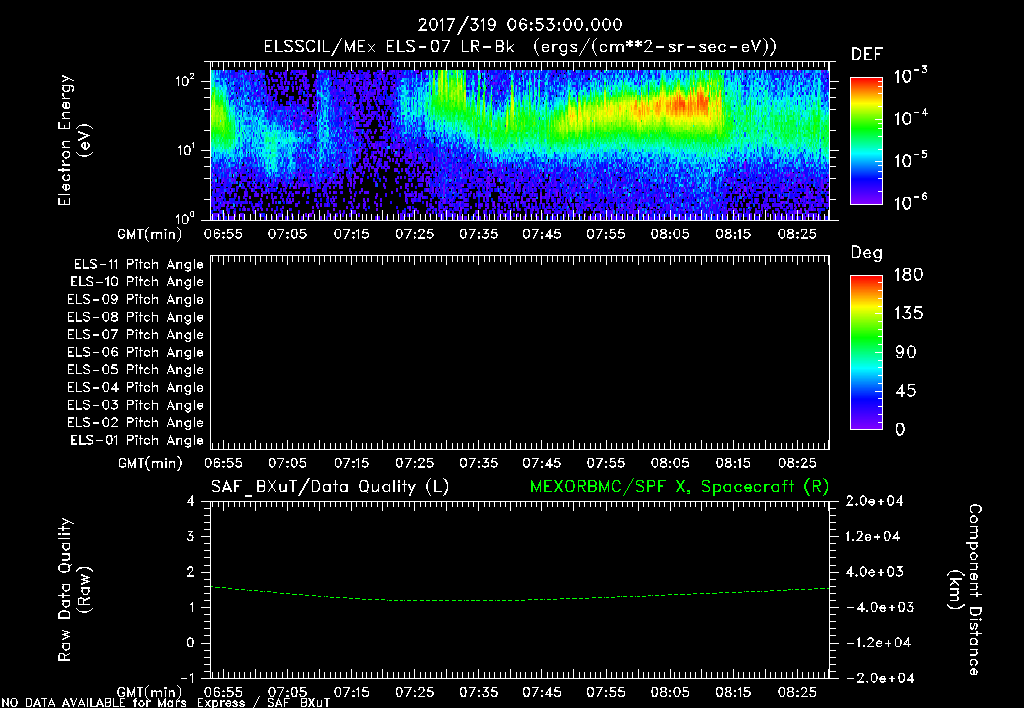
Task: Click the 10^-4 value on DEF scale
Action: [x=910, y=118]
